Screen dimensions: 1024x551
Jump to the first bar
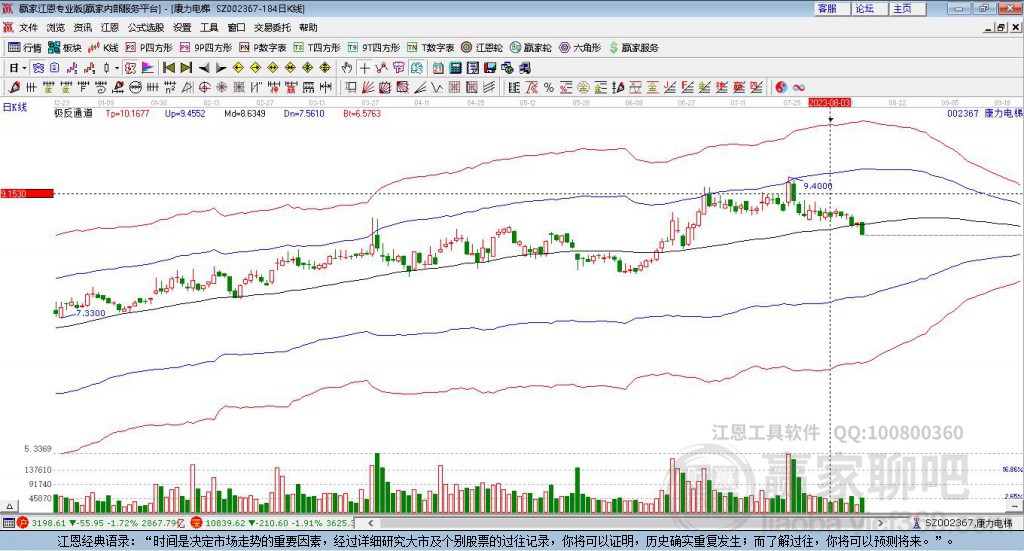coord(168,68)
